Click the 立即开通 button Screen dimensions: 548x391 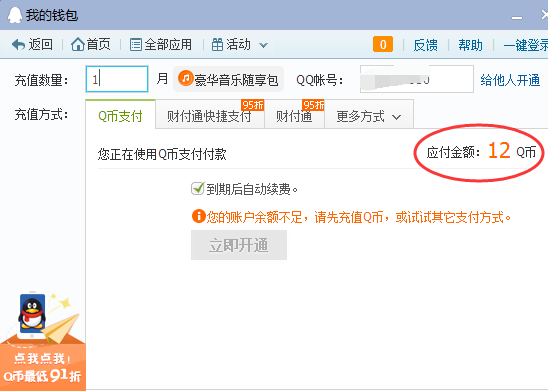point(239,245)
